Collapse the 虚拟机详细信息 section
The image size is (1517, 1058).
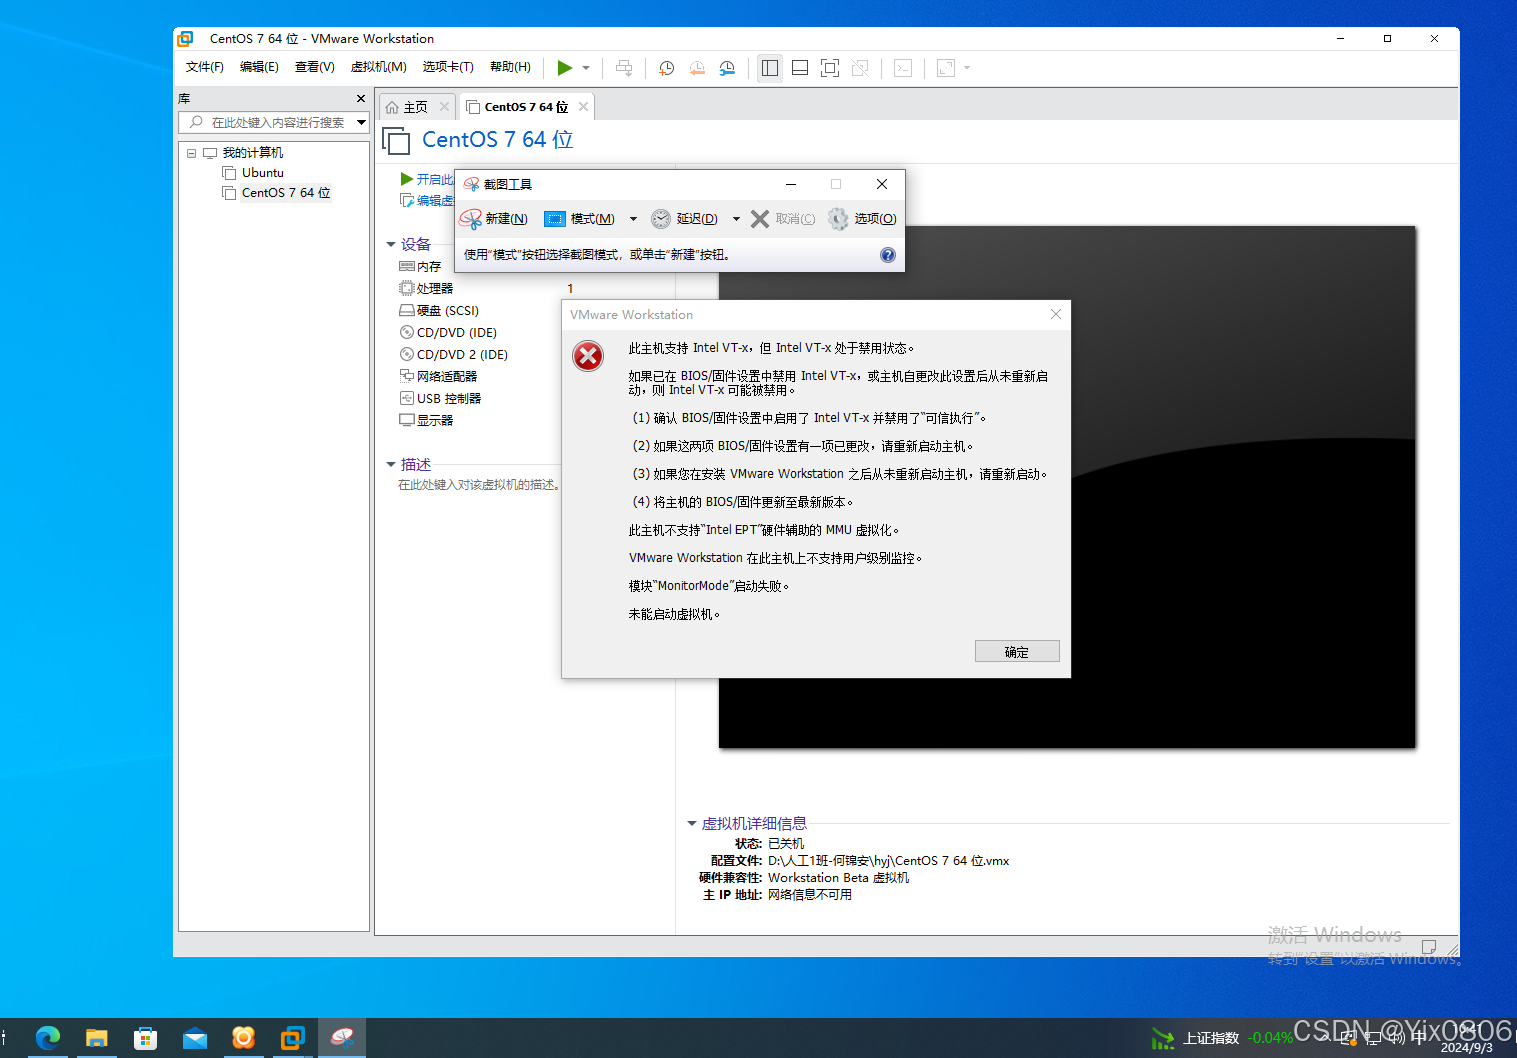691,824
